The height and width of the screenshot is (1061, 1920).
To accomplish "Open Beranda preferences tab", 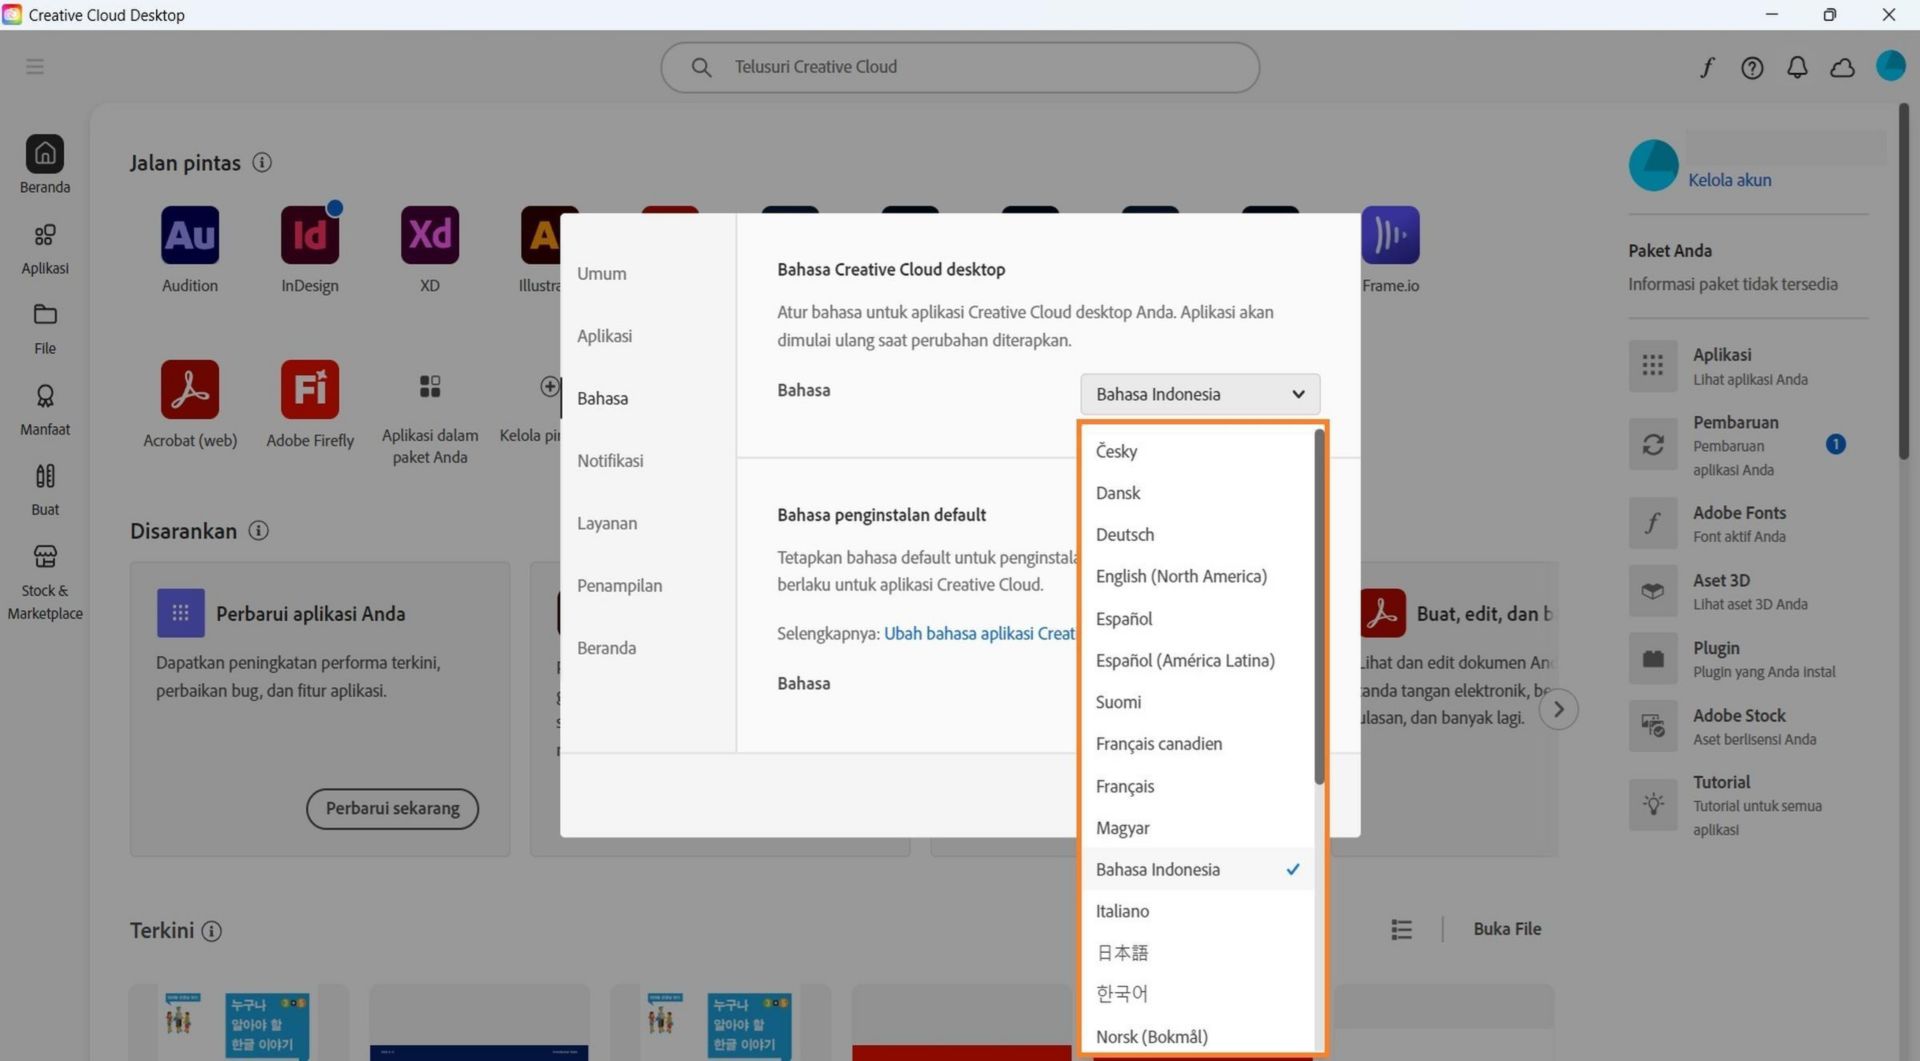I will 606,648.
